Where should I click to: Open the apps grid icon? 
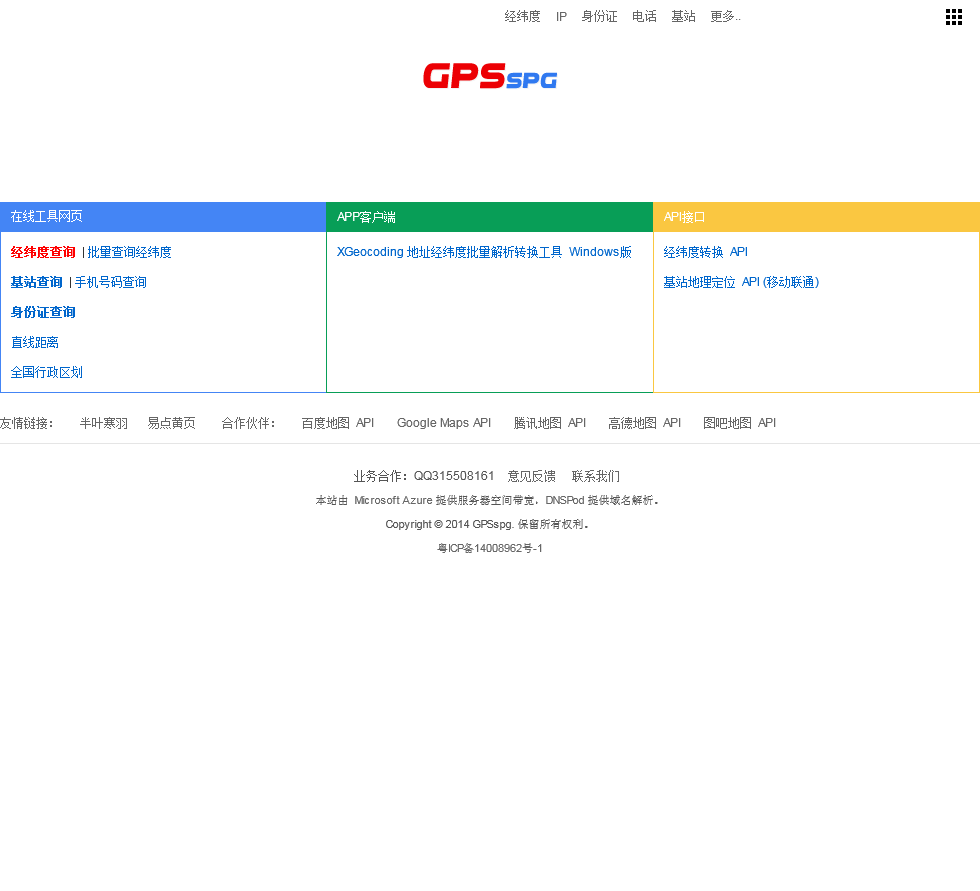pos(954,17)
